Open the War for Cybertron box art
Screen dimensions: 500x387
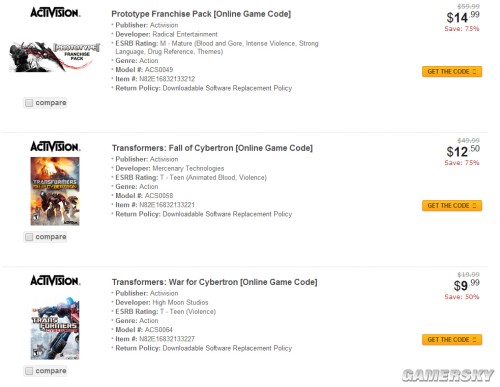click(x=55, y=328)
